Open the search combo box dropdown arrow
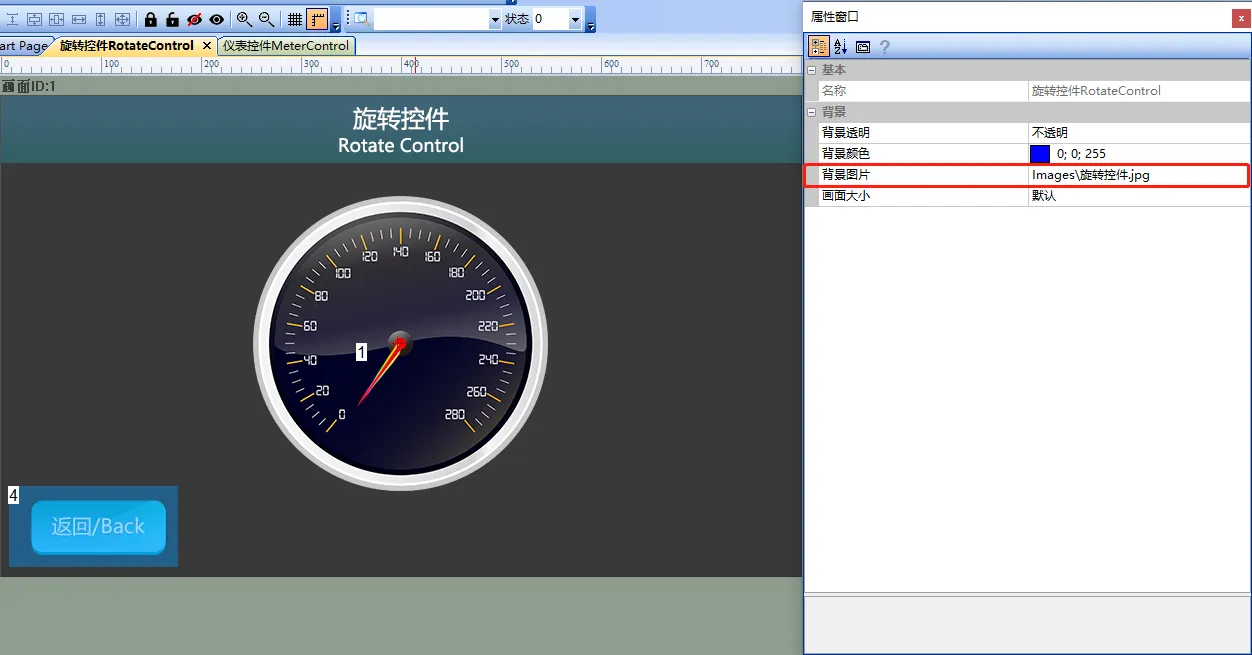The image size is (1252, 655). click(495, 20)
